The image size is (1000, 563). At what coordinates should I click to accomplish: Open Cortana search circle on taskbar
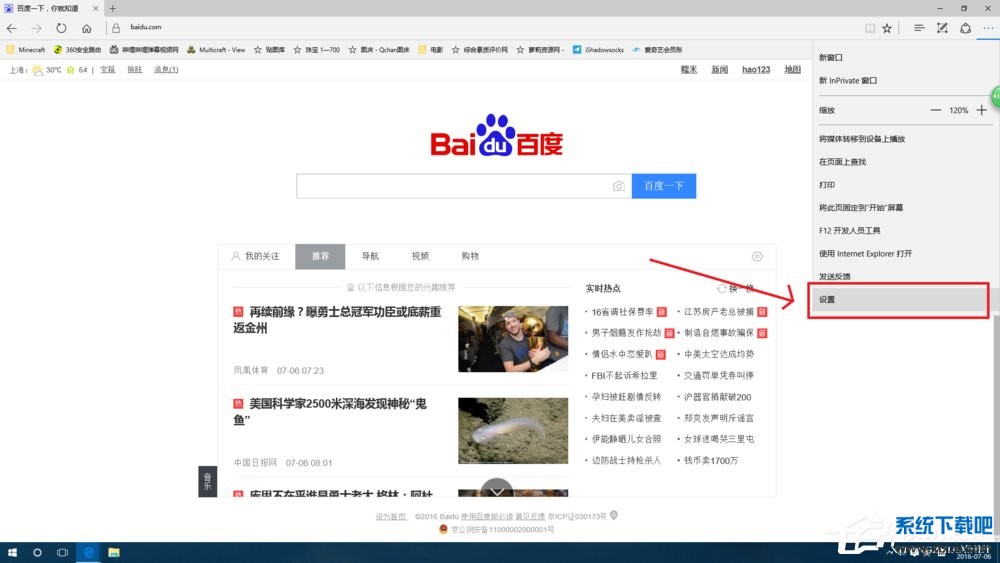tap(38, 552)
